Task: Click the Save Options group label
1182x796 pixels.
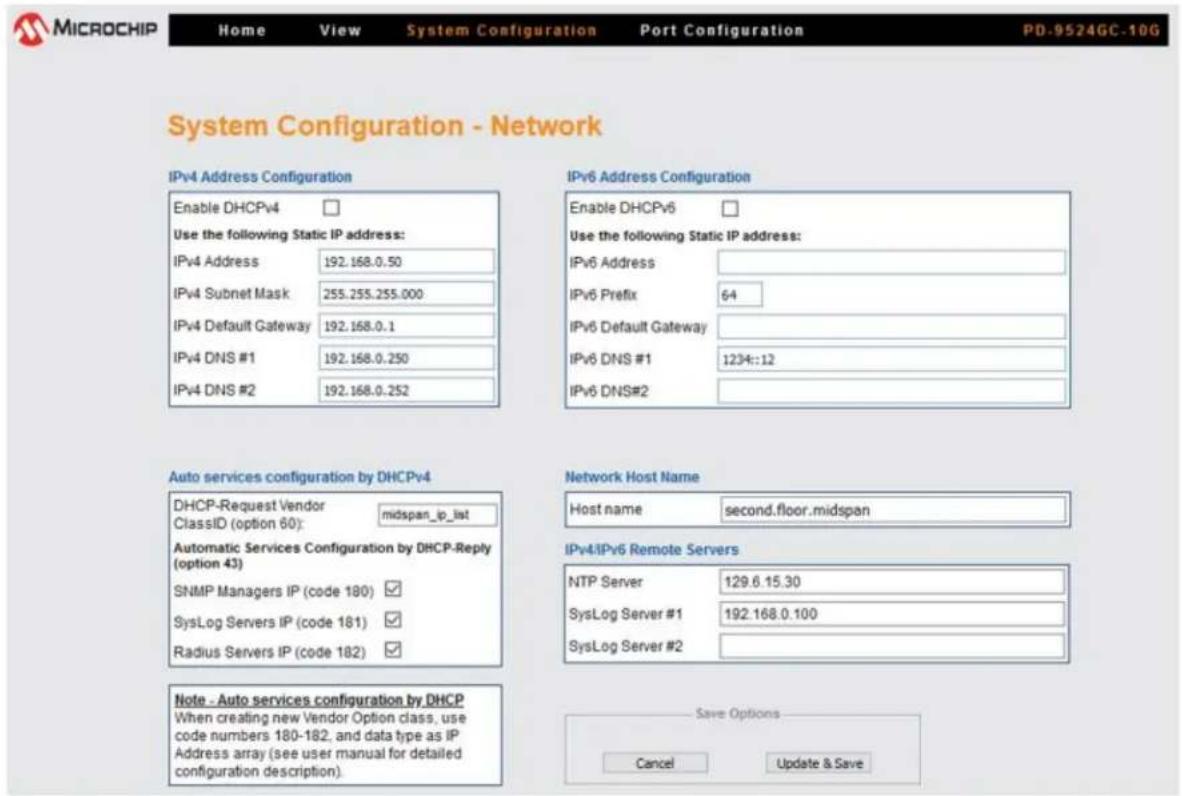Action: tap(737, 713)
